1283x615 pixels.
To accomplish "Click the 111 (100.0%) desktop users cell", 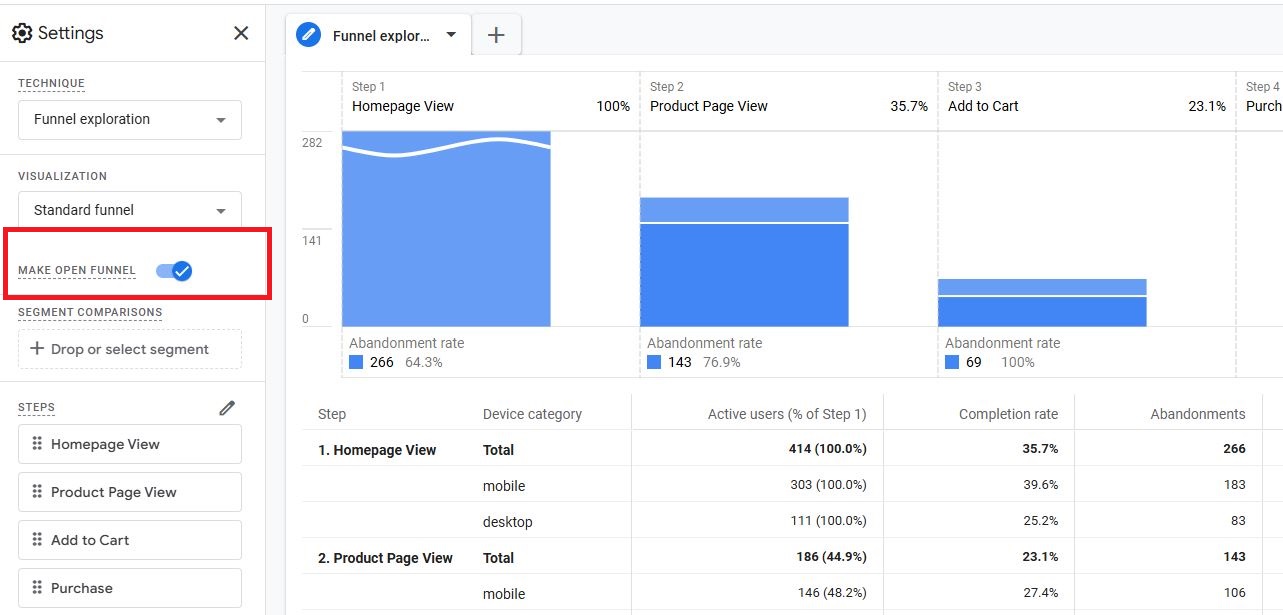I will point(829,521).
